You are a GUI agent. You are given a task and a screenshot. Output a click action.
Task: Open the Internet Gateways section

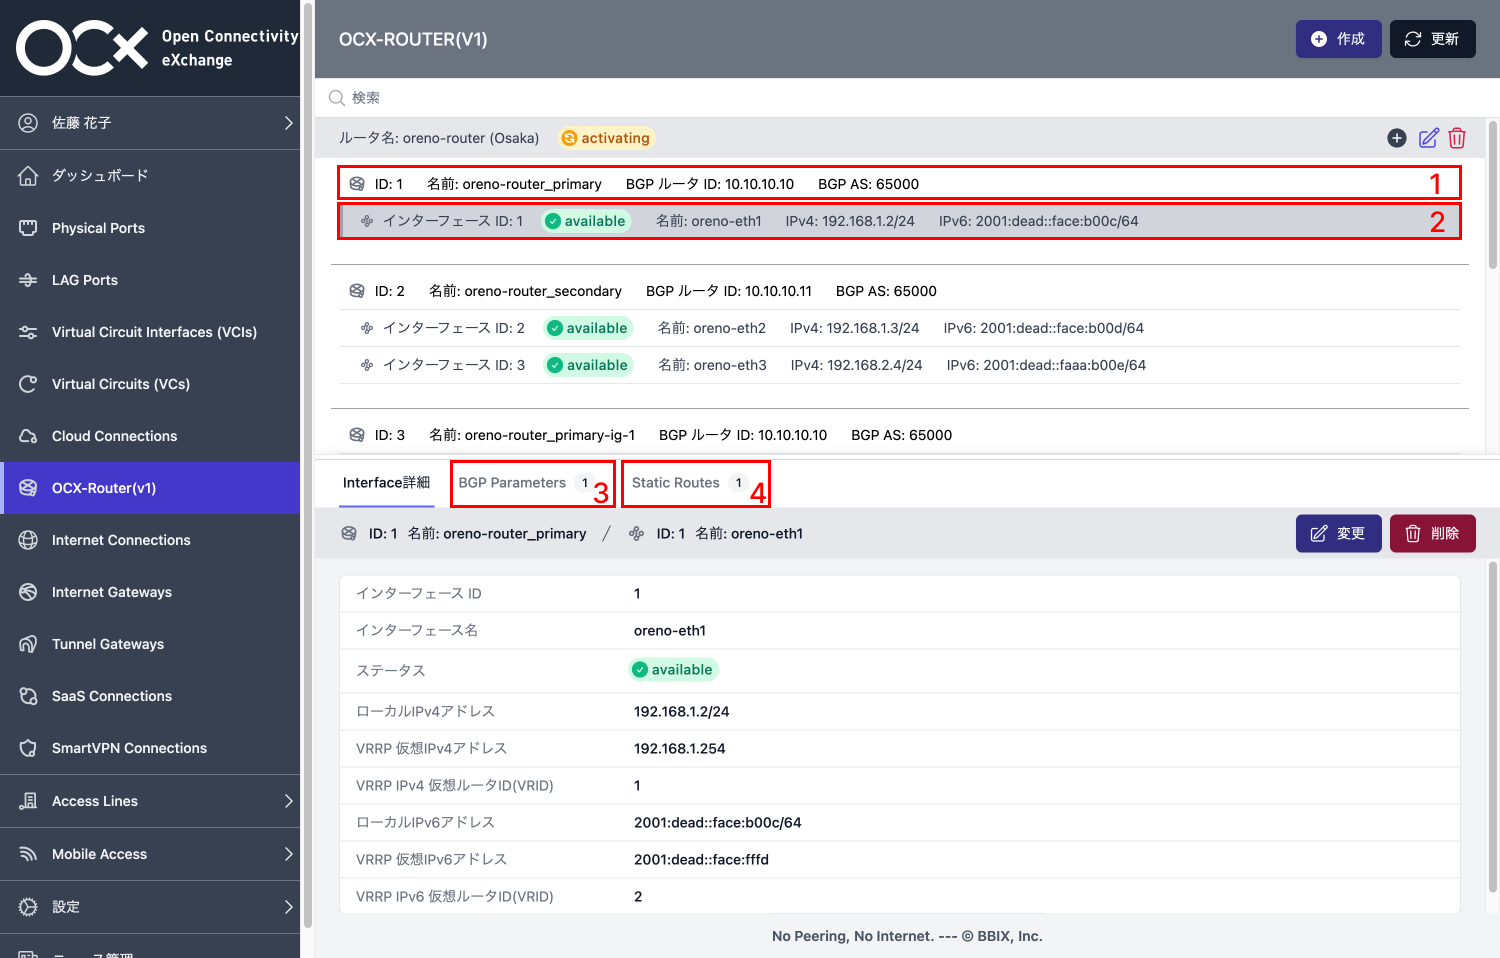coord(112,591)
